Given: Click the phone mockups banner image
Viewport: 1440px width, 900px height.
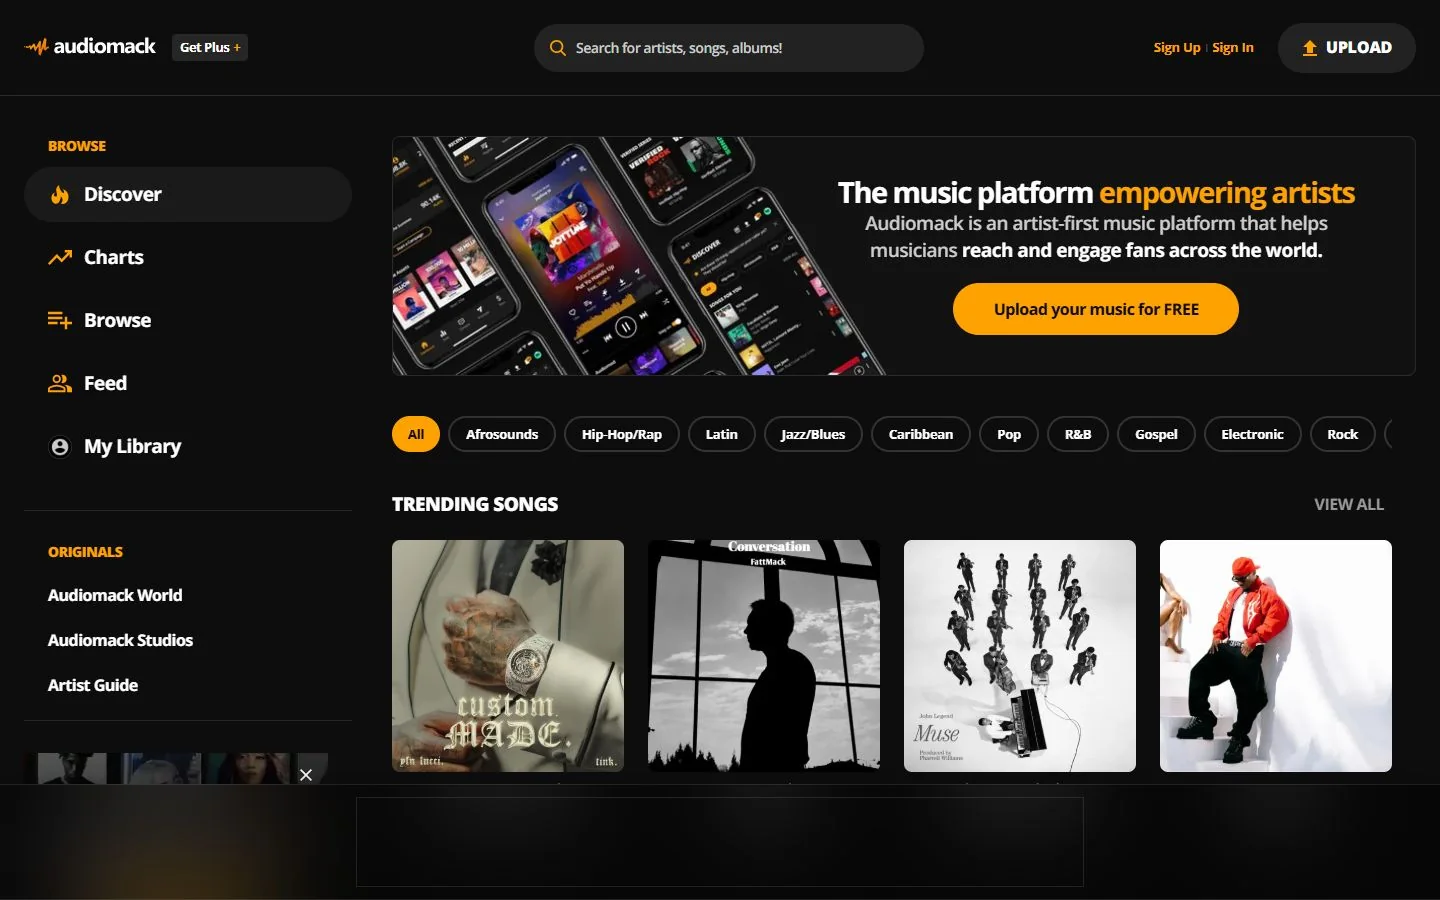Looking at the screenshot, I should [638, 256].
